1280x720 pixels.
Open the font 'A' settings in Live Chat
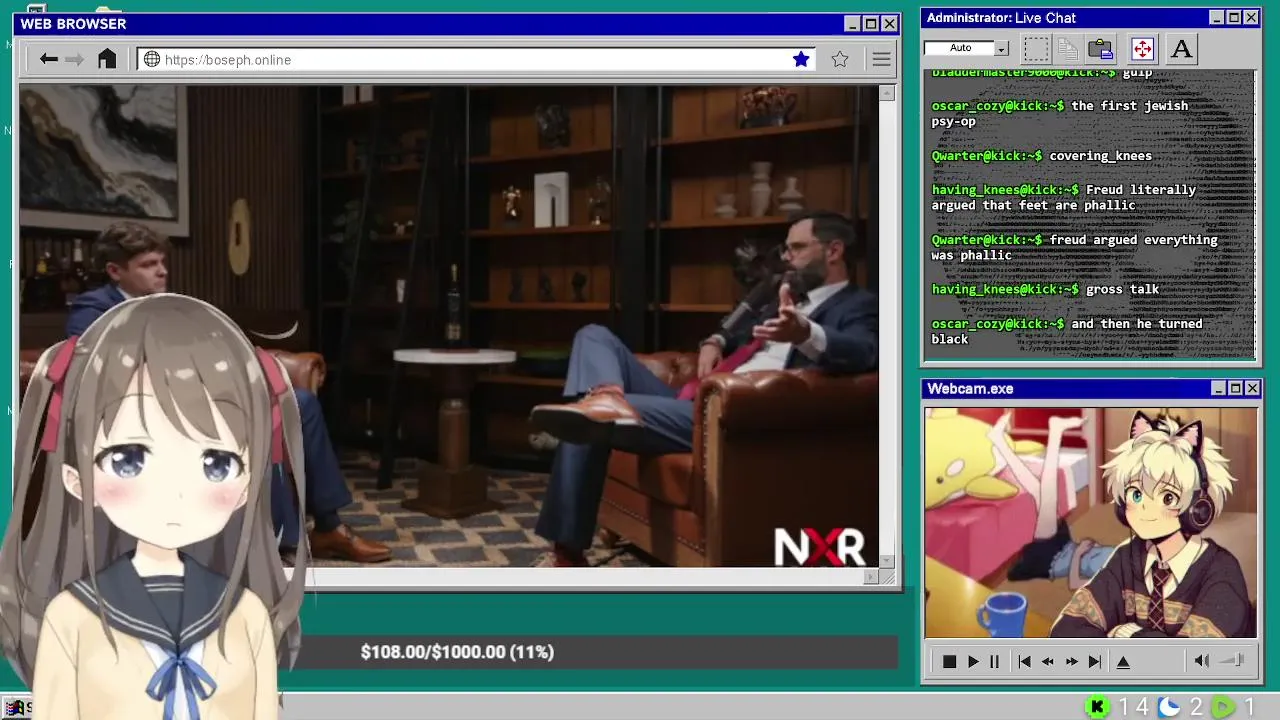point(1181,48)
